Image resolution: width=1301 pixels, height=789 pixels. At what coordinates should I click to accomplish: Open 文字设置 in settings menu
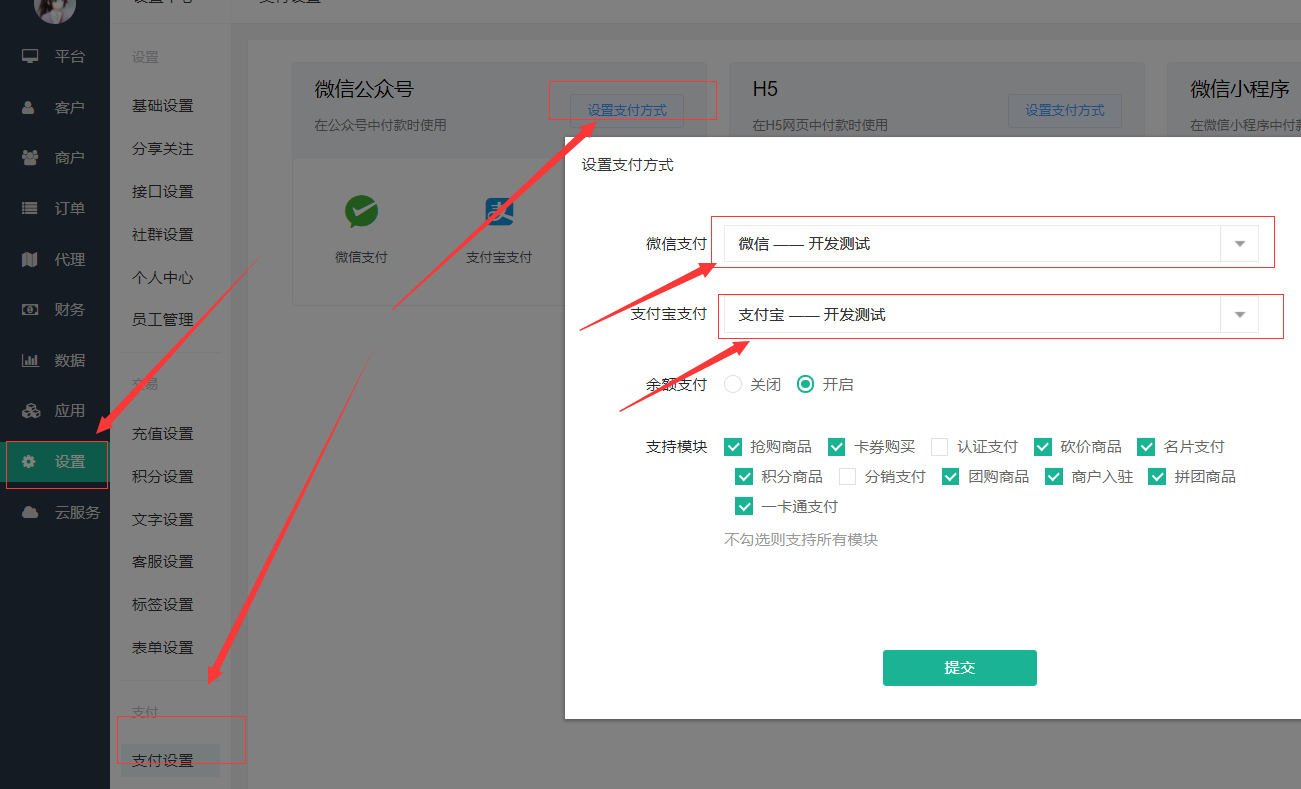tap(163, 519)
